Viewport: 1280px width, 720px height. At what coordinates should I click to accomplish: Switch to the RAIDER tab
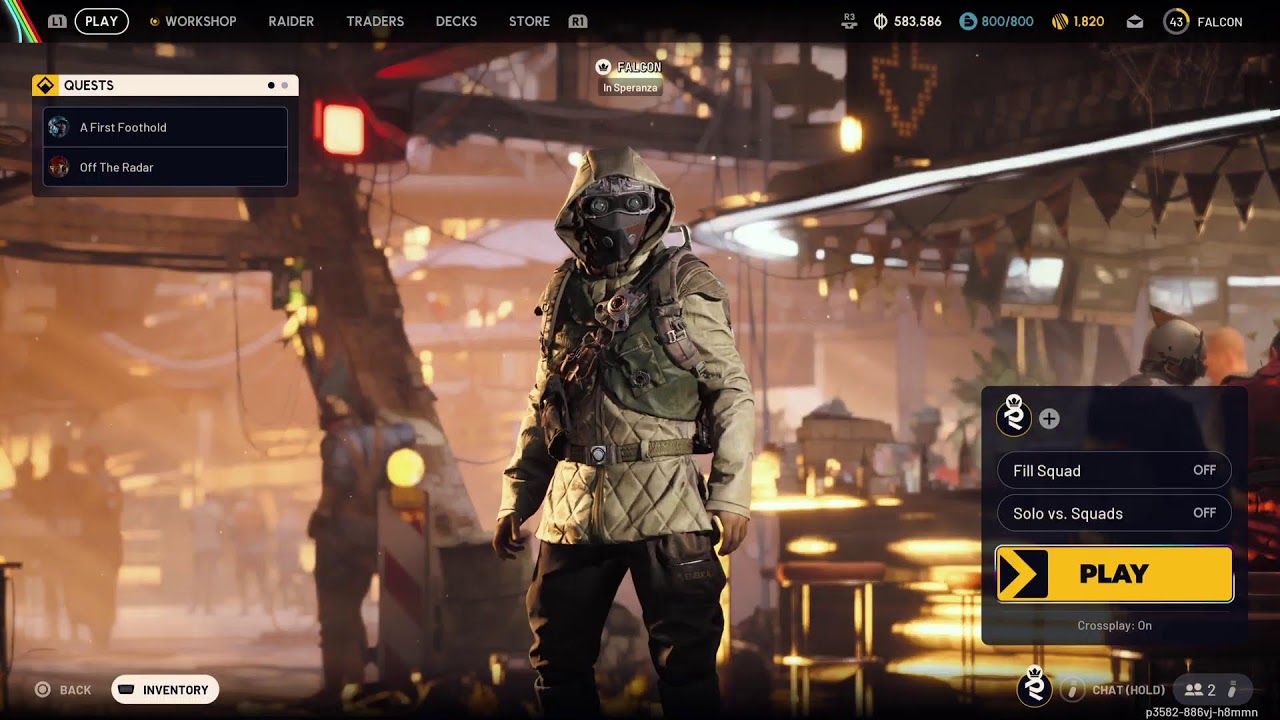coord(291,21)
